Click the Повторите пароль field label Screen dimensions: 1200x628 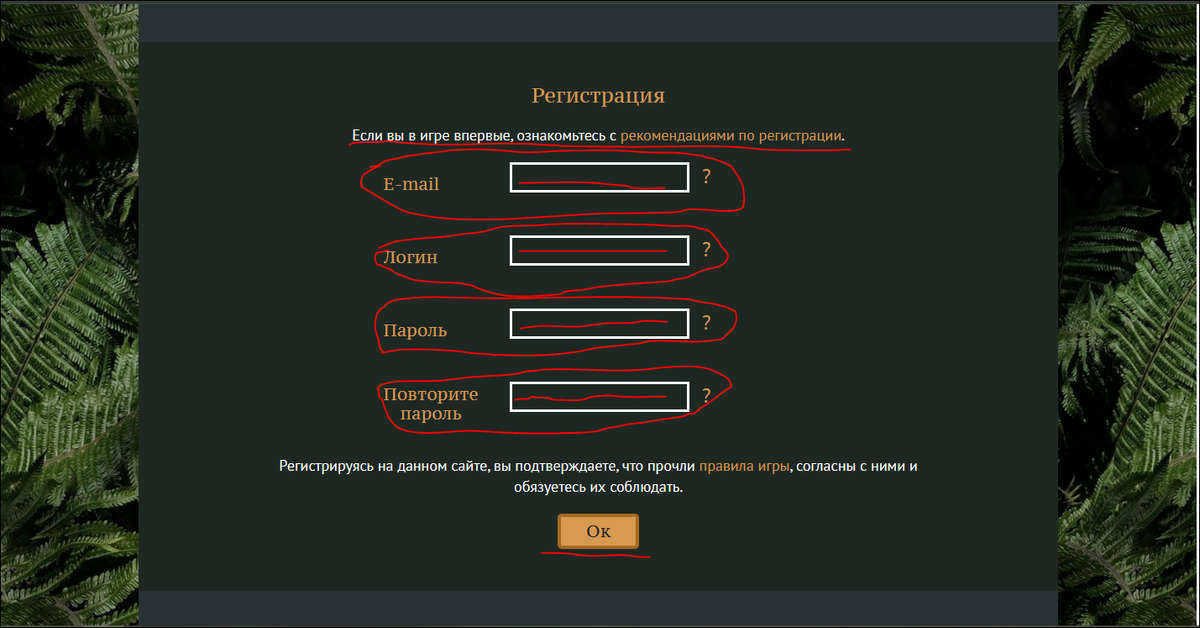coord(431,404)
